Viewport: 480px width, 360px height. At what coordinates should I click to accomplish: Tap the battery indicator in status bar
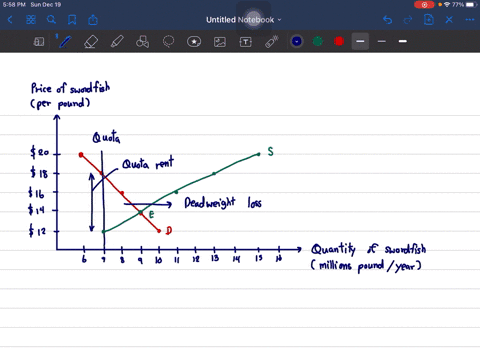pos(471,5)
